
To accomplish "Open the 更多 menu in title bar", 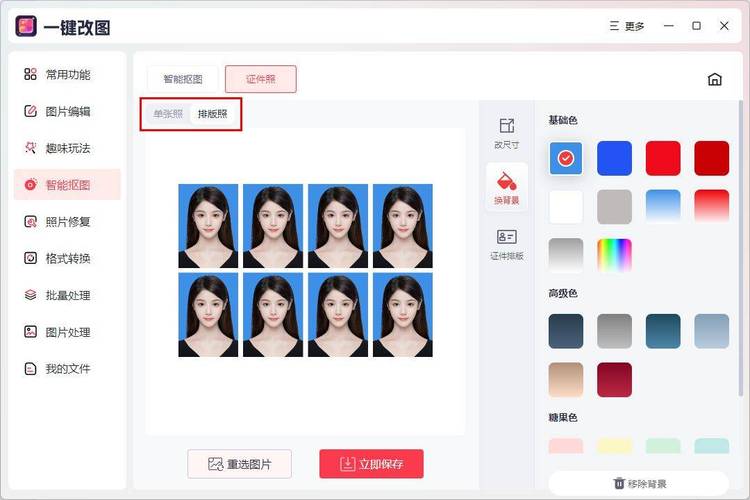I will [x=627, y=26].
